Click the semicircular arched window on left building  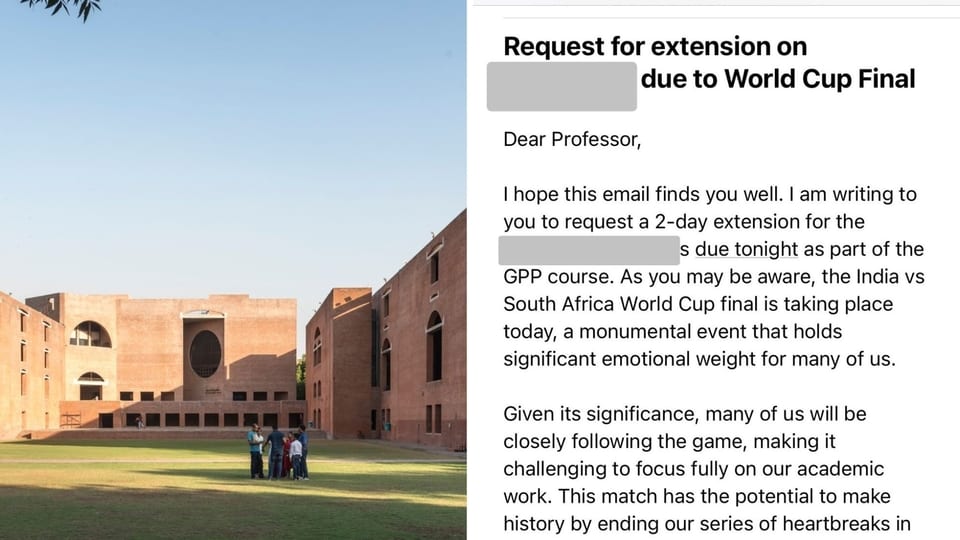coord(91,334)
